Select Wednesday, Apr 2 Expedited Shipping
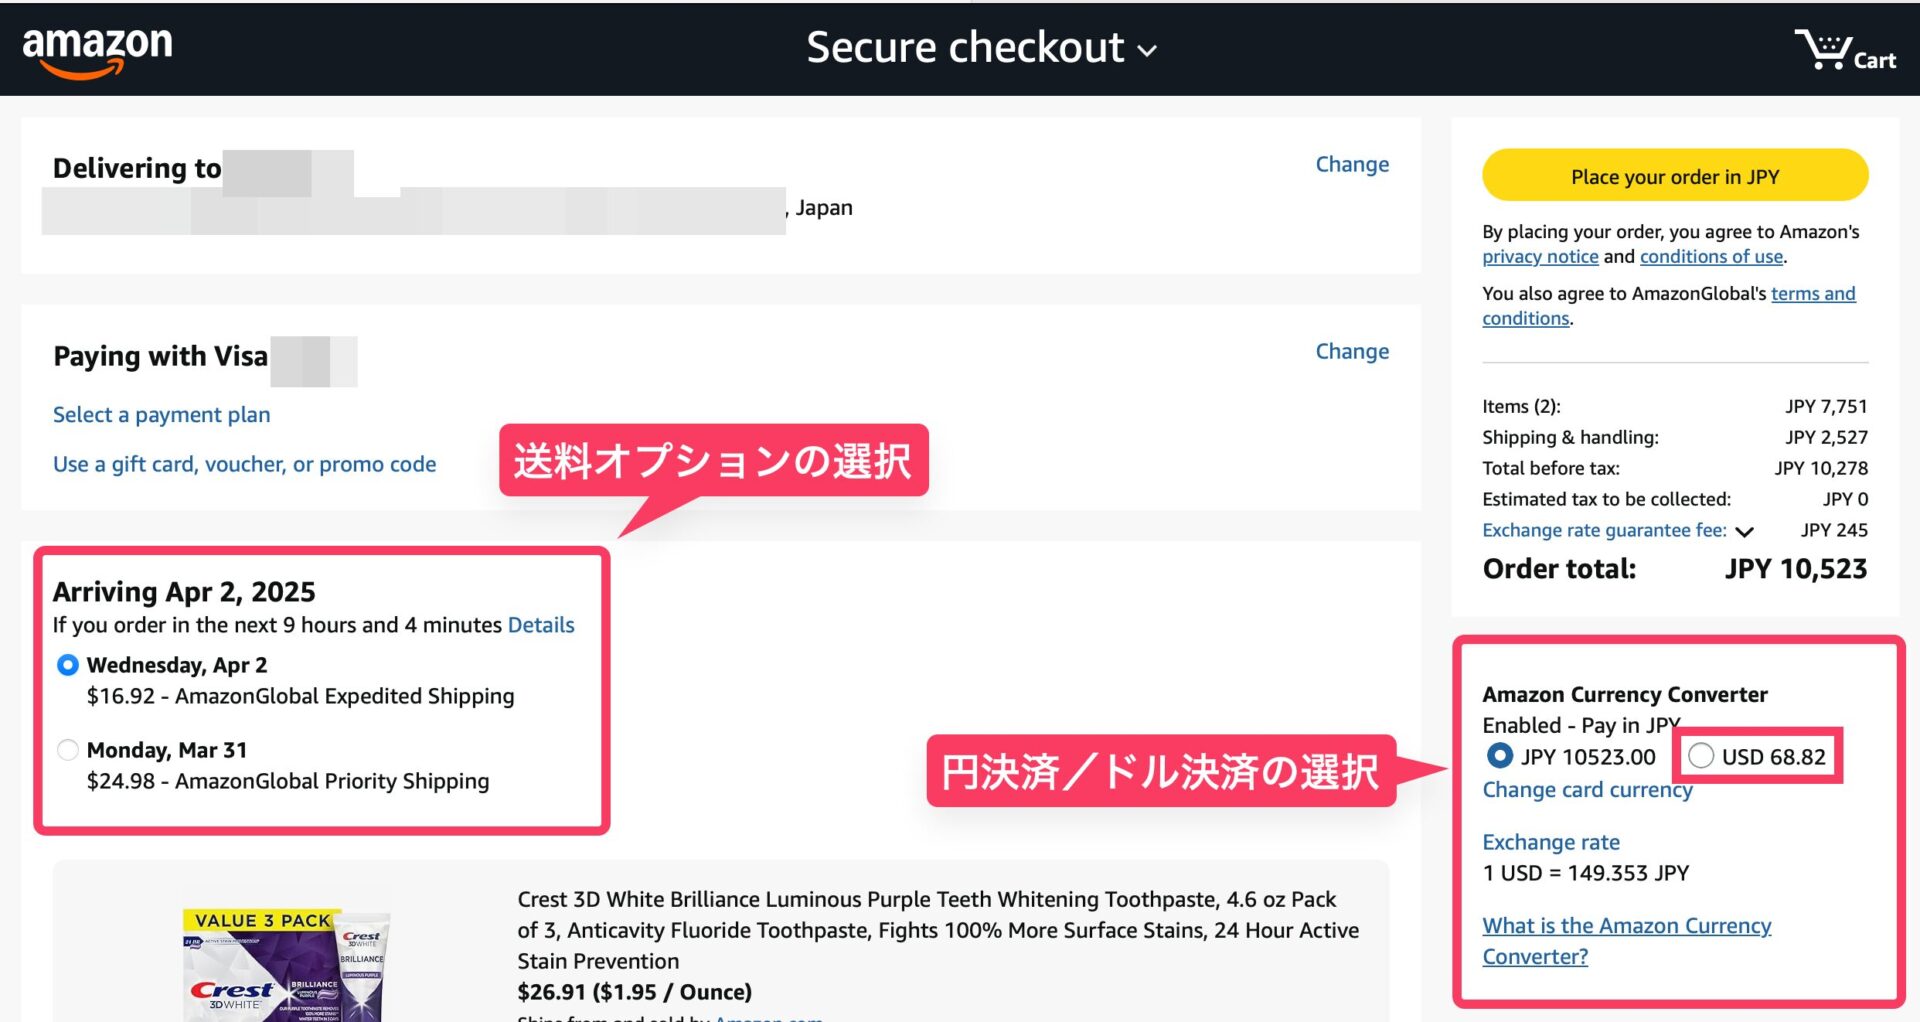Image resolution: width=1920 pixels, height=1022 pixels. (68, 665)
